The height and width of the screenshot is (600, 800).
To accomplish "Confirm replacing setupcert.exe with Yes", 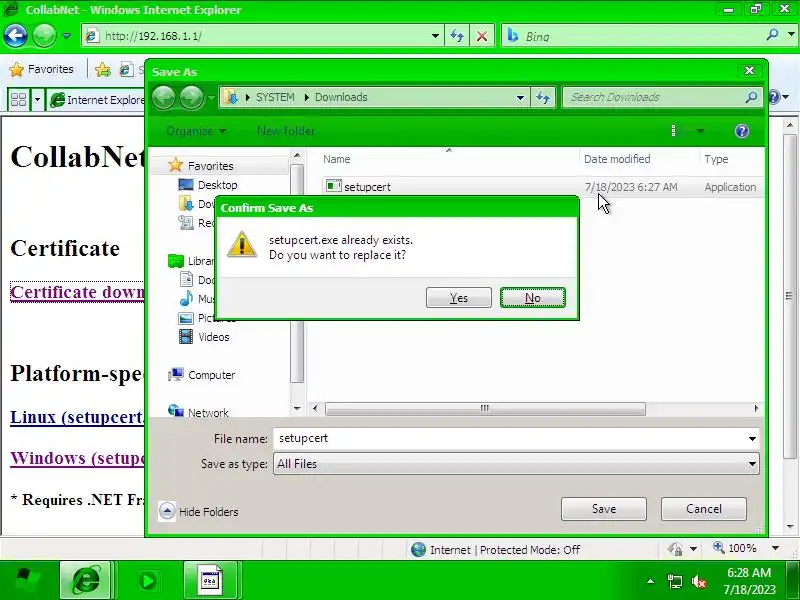I will 459,297.
